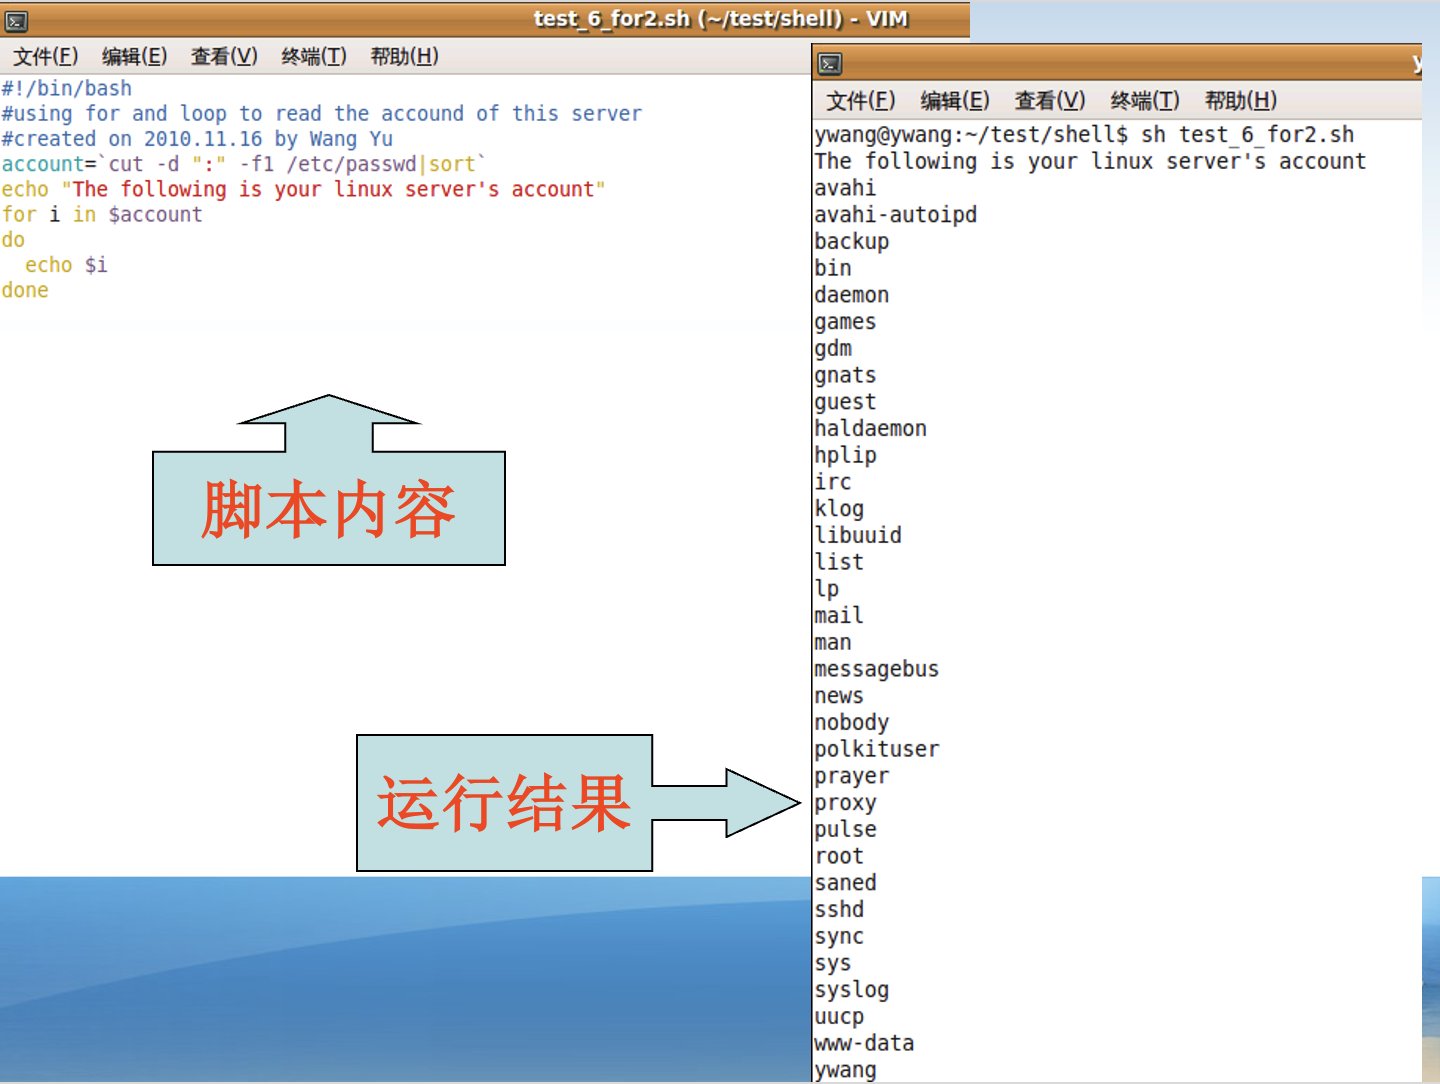
Task: Open 文件(F) menu in output terminal window
Action: (861, 100)
